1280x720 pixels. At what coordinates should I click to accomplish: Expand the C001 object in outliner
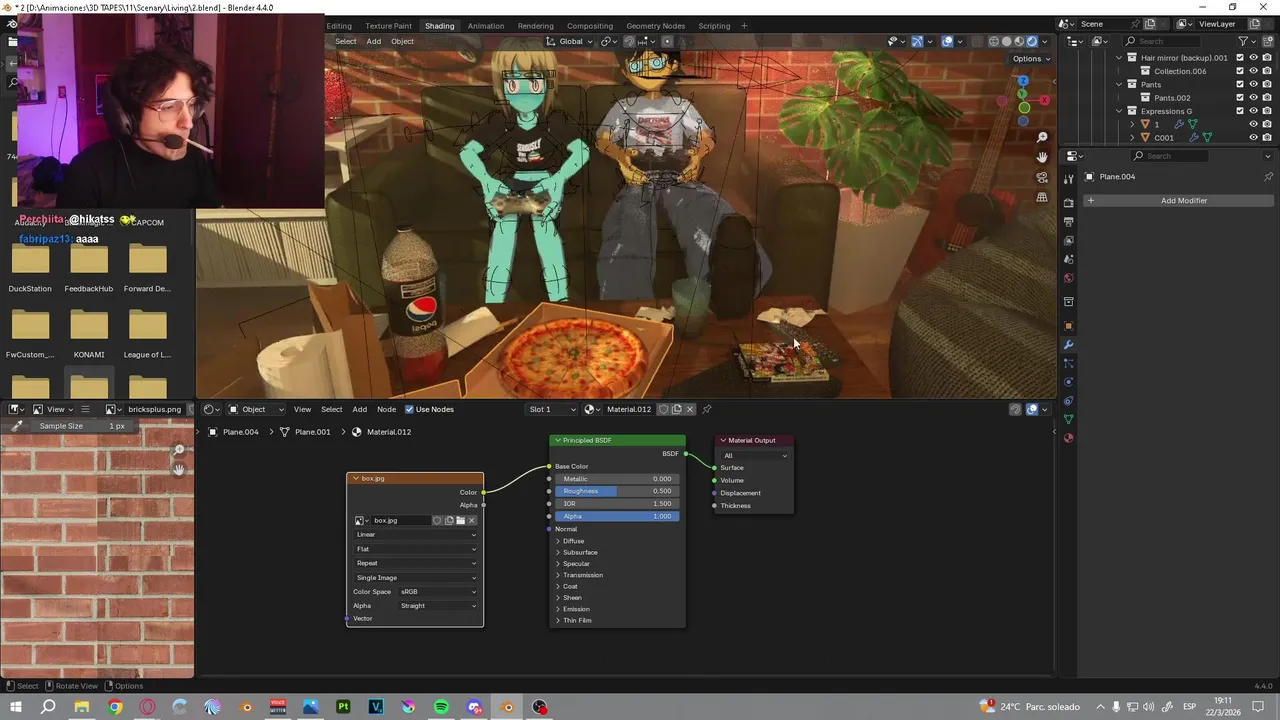[x=1132, y=137]
